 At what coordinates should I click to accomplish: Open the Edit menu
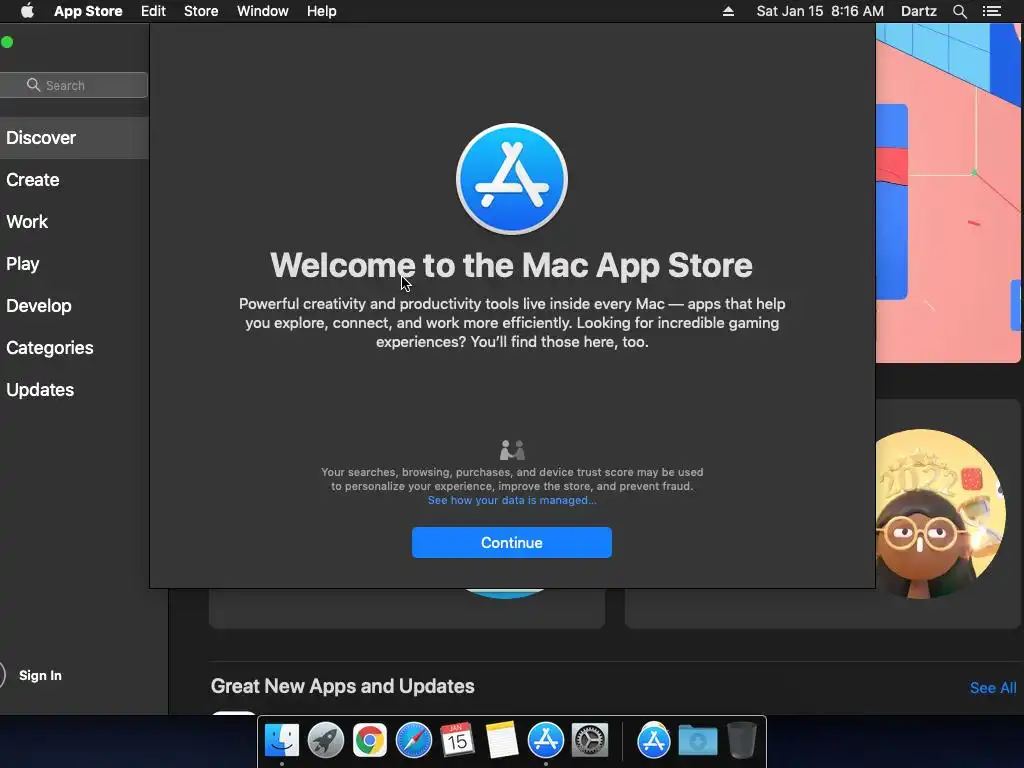coord(153,11)
